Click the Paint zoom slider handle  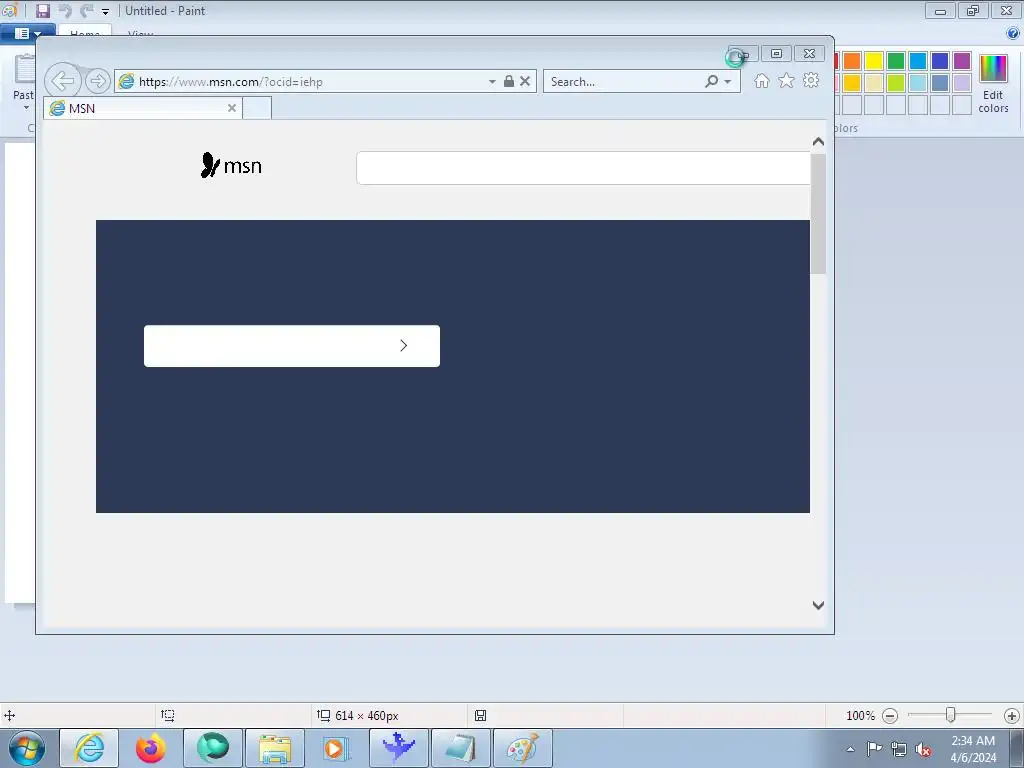coord(951,715)
